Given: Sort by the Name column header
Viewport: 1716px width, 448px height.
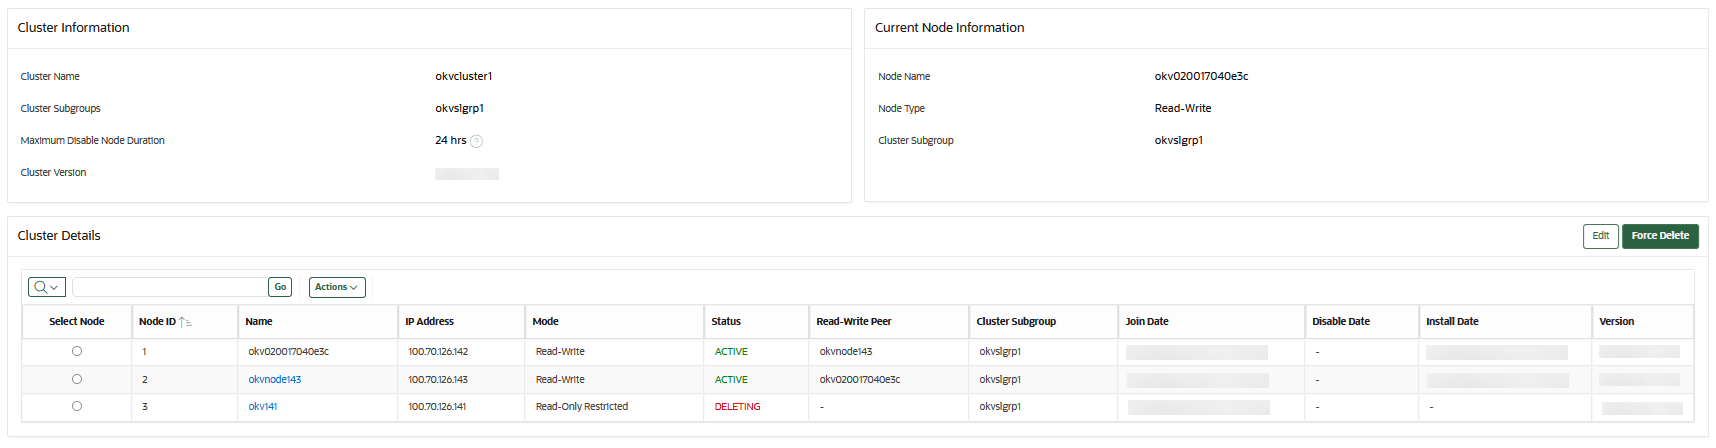Looking at the screenshot, I should coord(259,322).
